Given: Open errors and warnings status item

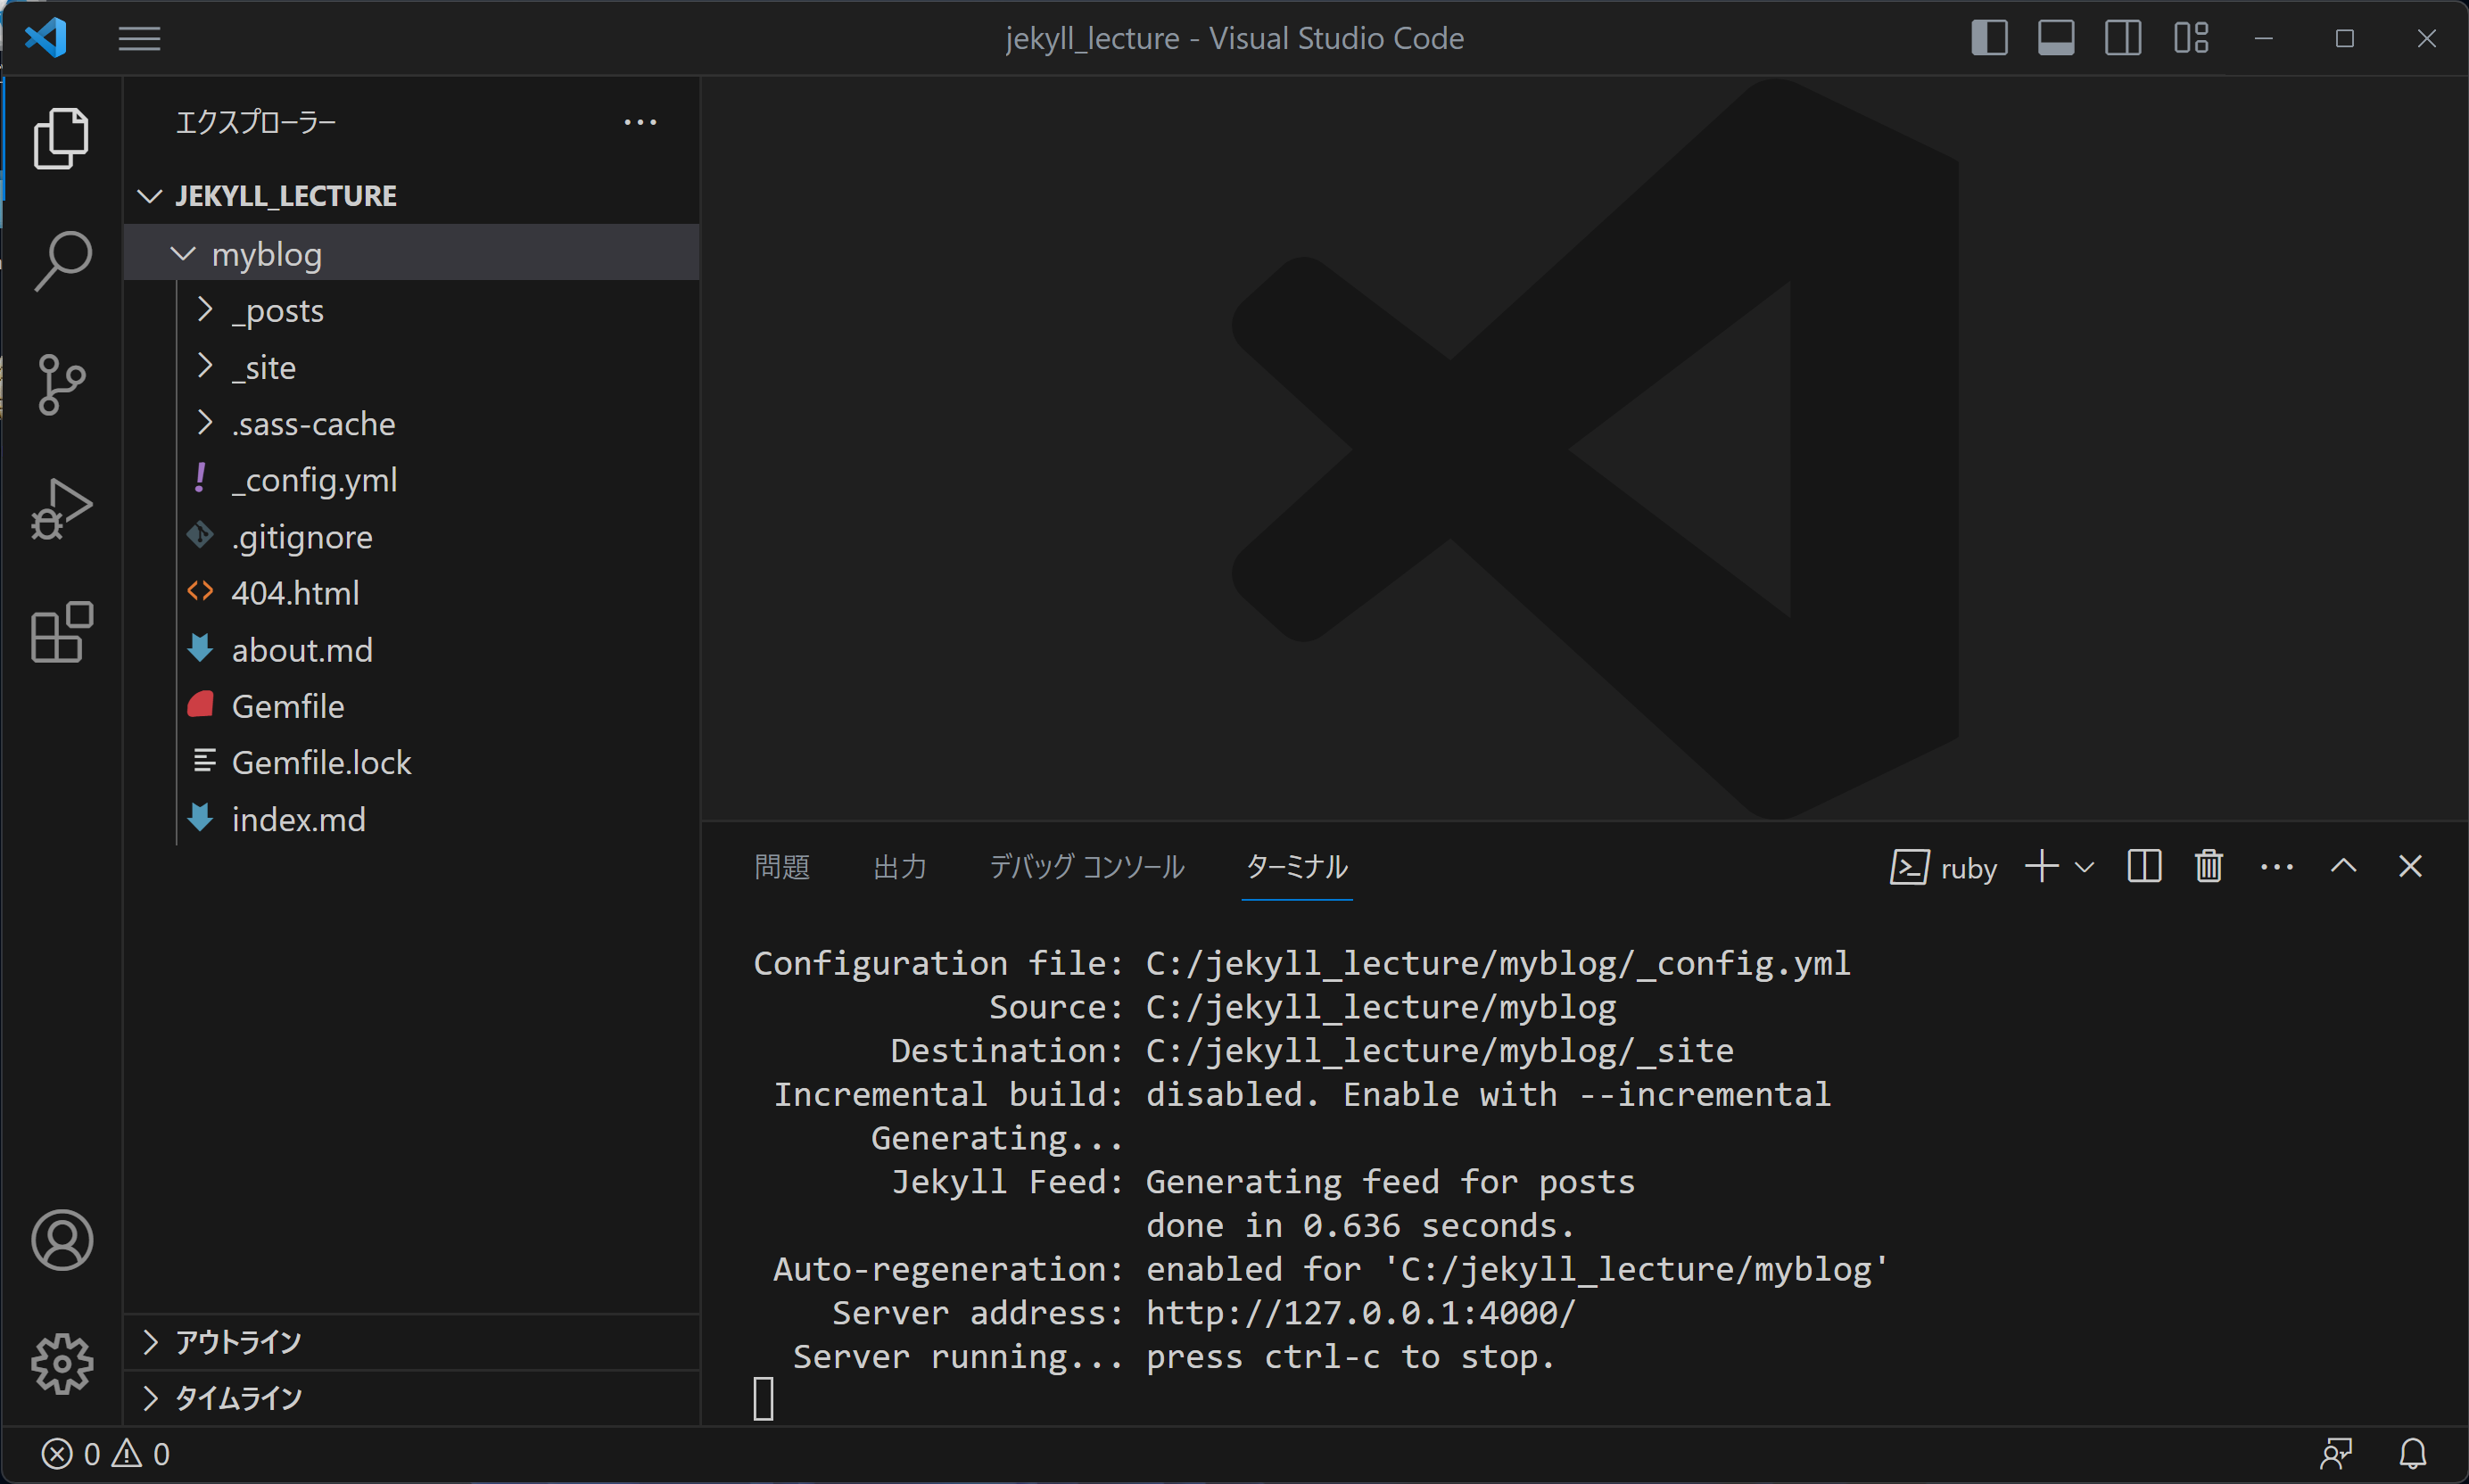Looking at the screenshot, I should pos(106,1454).
